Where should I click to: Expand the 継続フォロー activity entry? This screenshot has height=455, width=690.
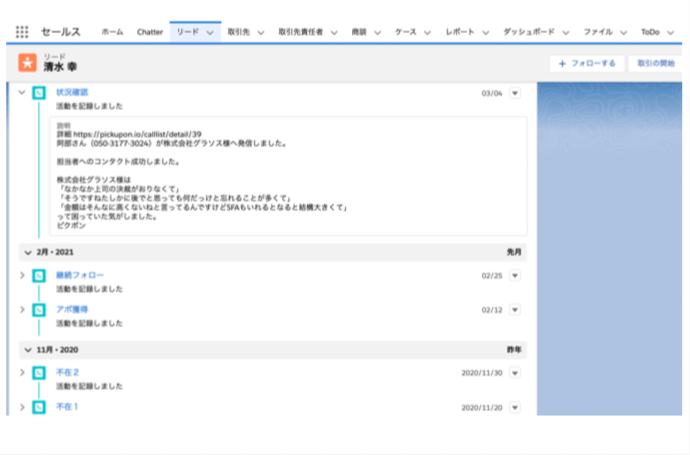21,275
